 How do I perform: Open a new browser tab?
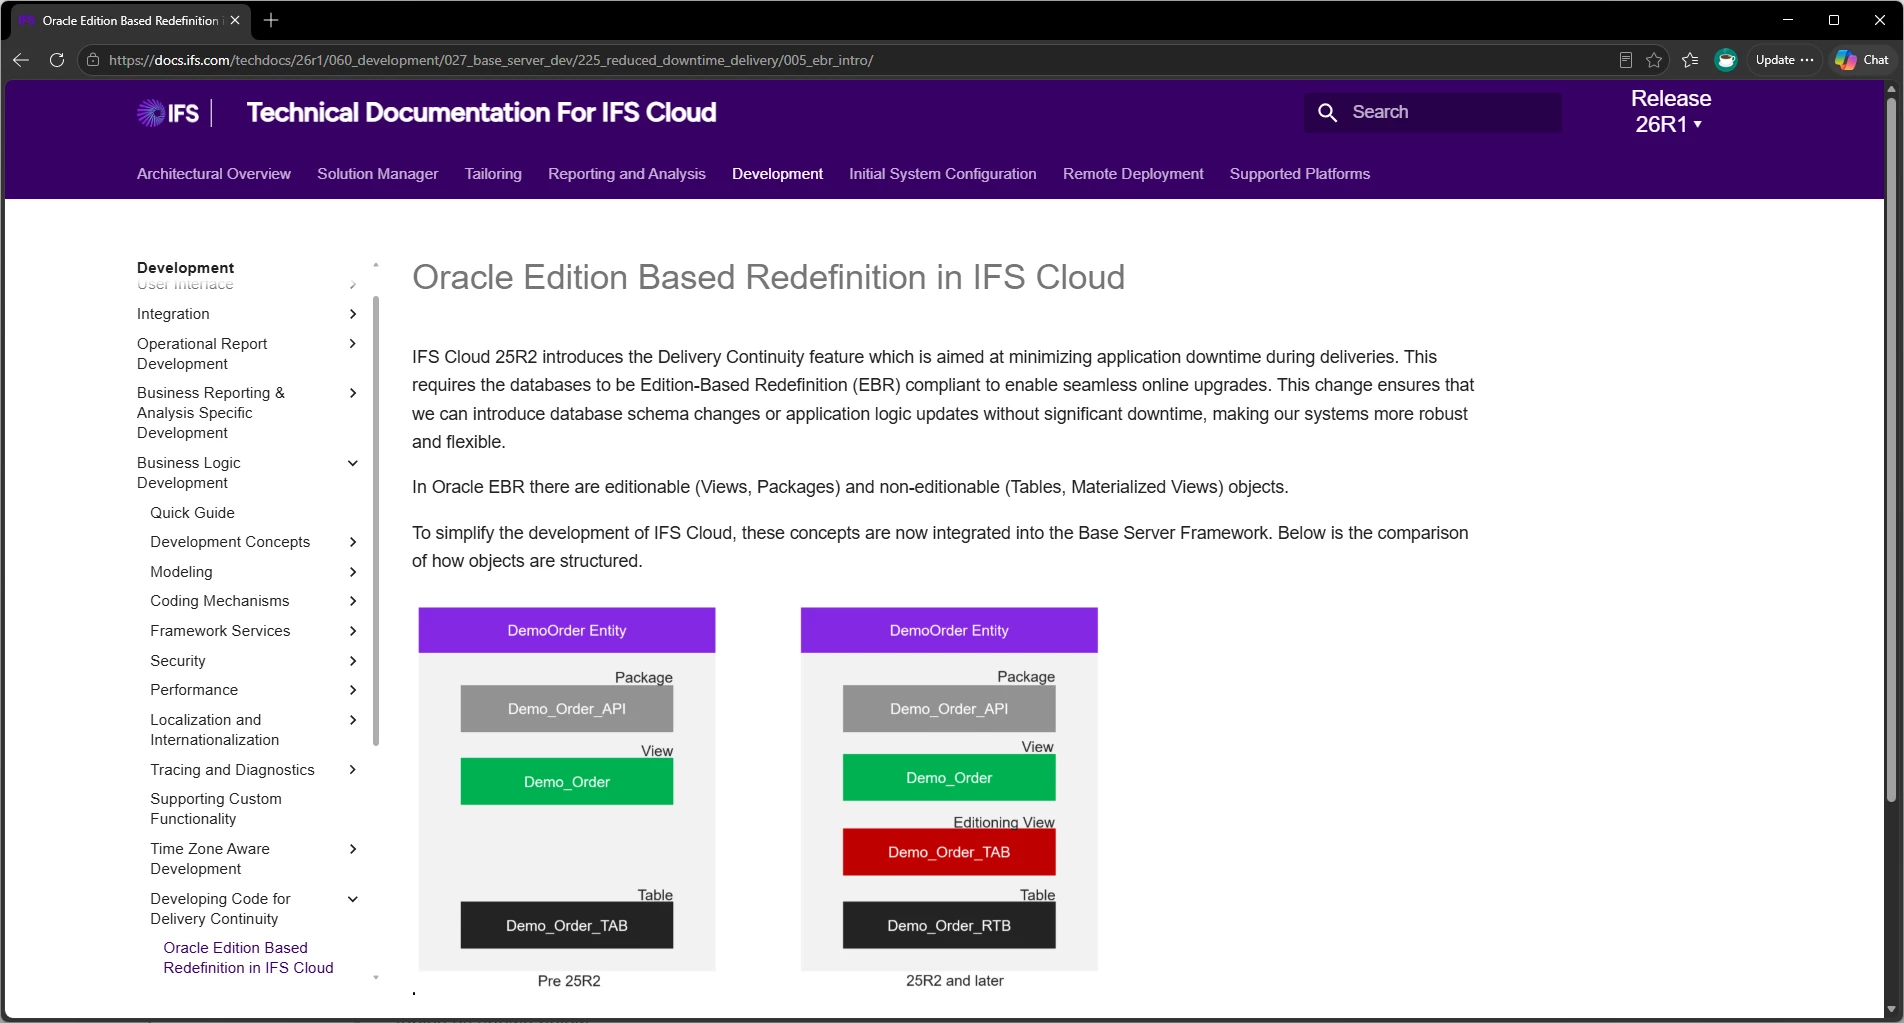[271, 20]
